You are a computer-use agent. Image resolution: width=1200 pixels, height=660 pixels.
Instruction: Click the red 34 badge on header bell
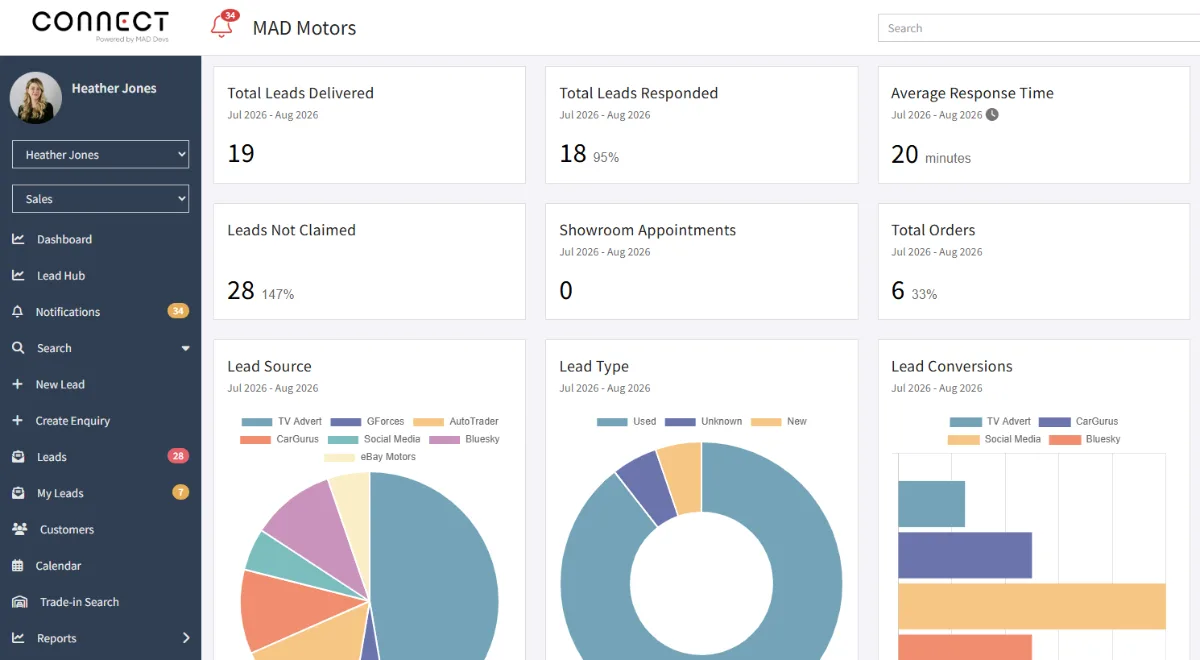point(231,15)
